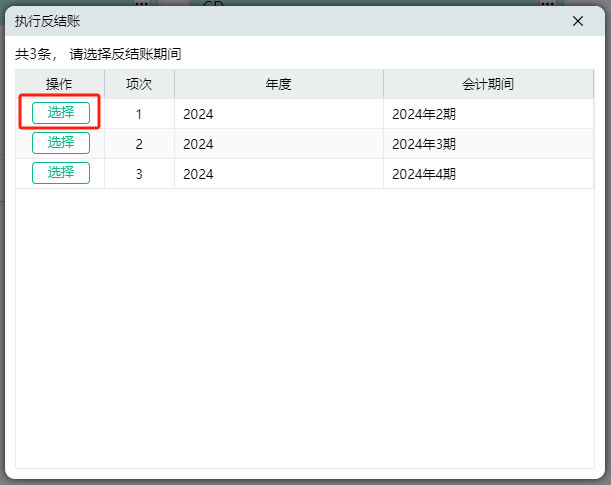
Task: Close the 执行反结账 dialog
Action: (x=578, y=21)
